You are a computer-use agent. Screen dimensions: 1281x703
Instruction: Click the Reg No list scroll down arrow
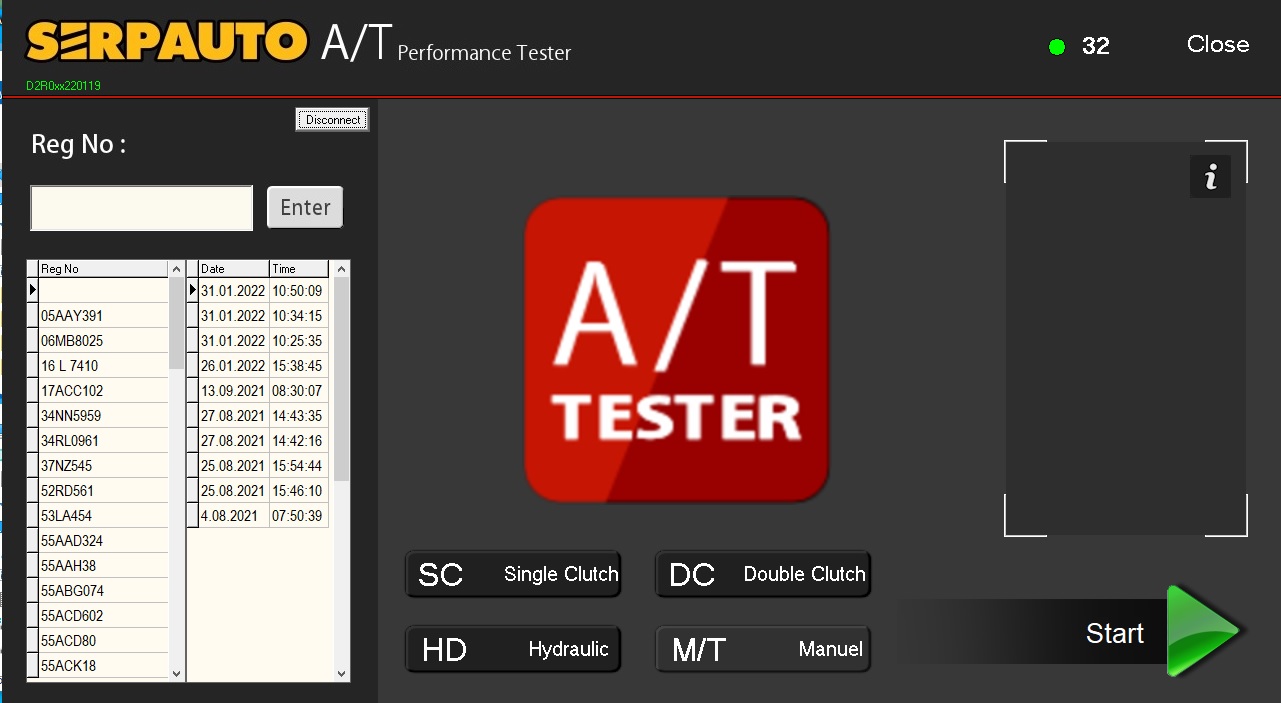[x=177, y=674]
